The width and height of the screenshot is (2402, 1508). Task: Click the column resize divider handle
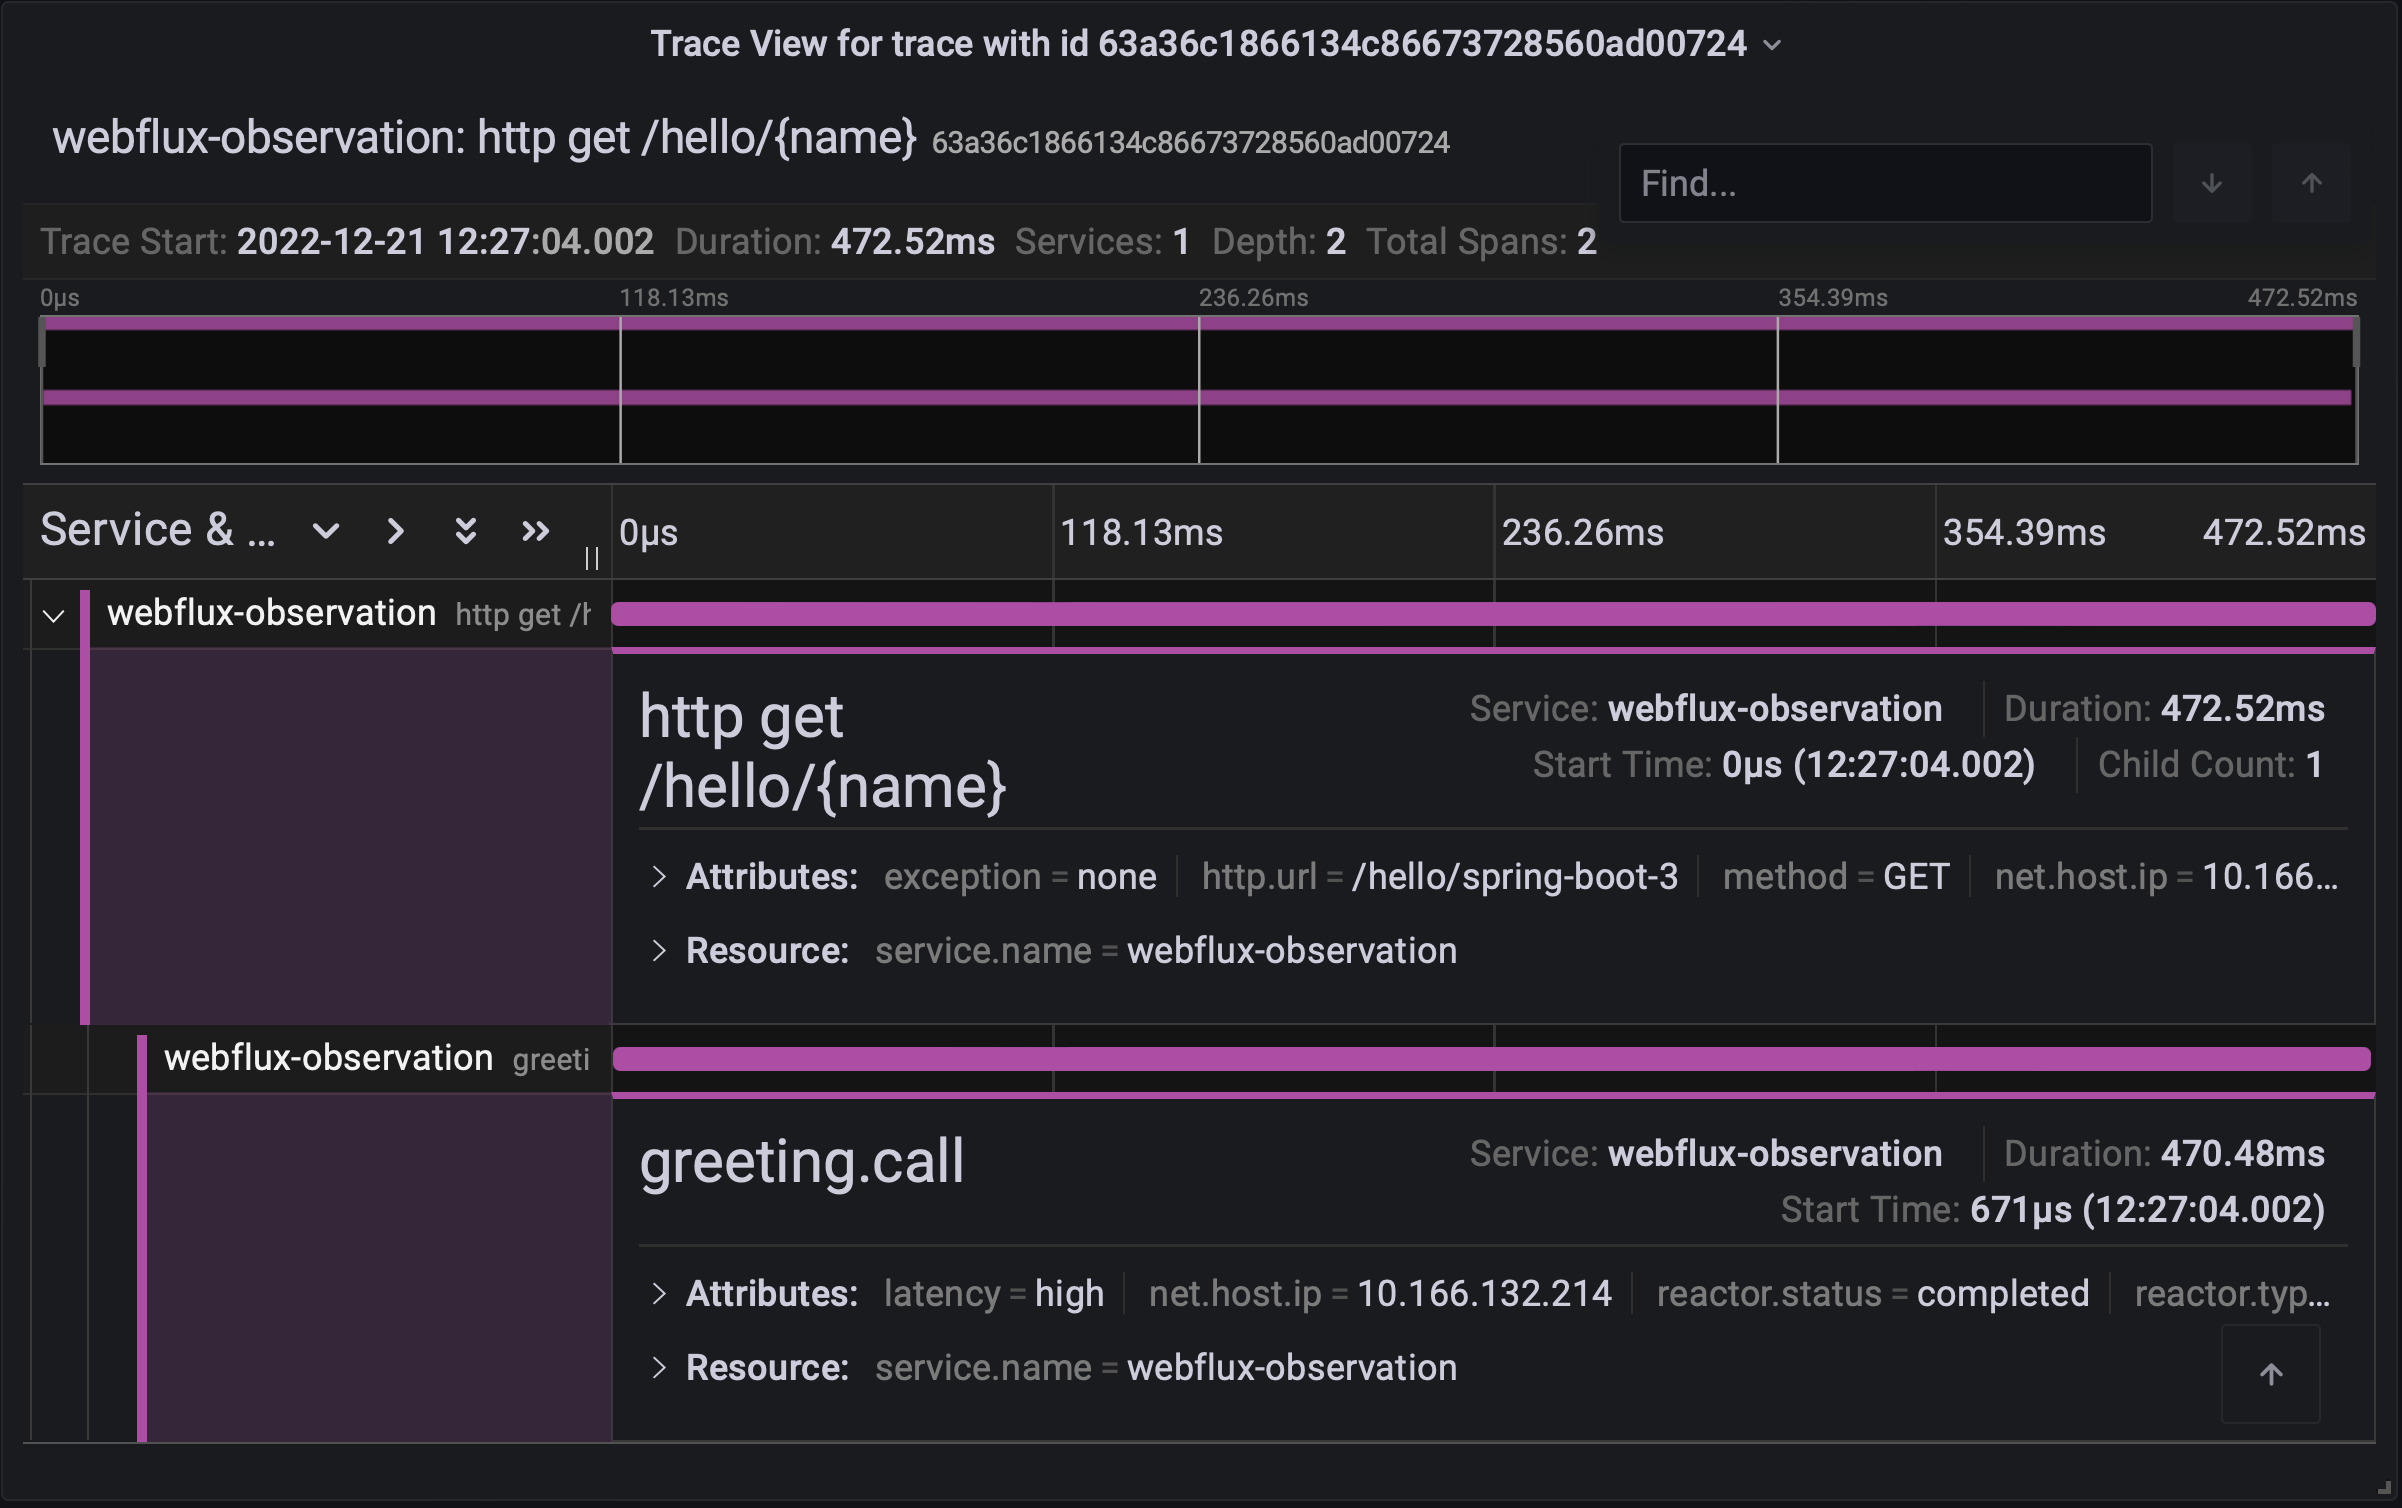(592, 558)
